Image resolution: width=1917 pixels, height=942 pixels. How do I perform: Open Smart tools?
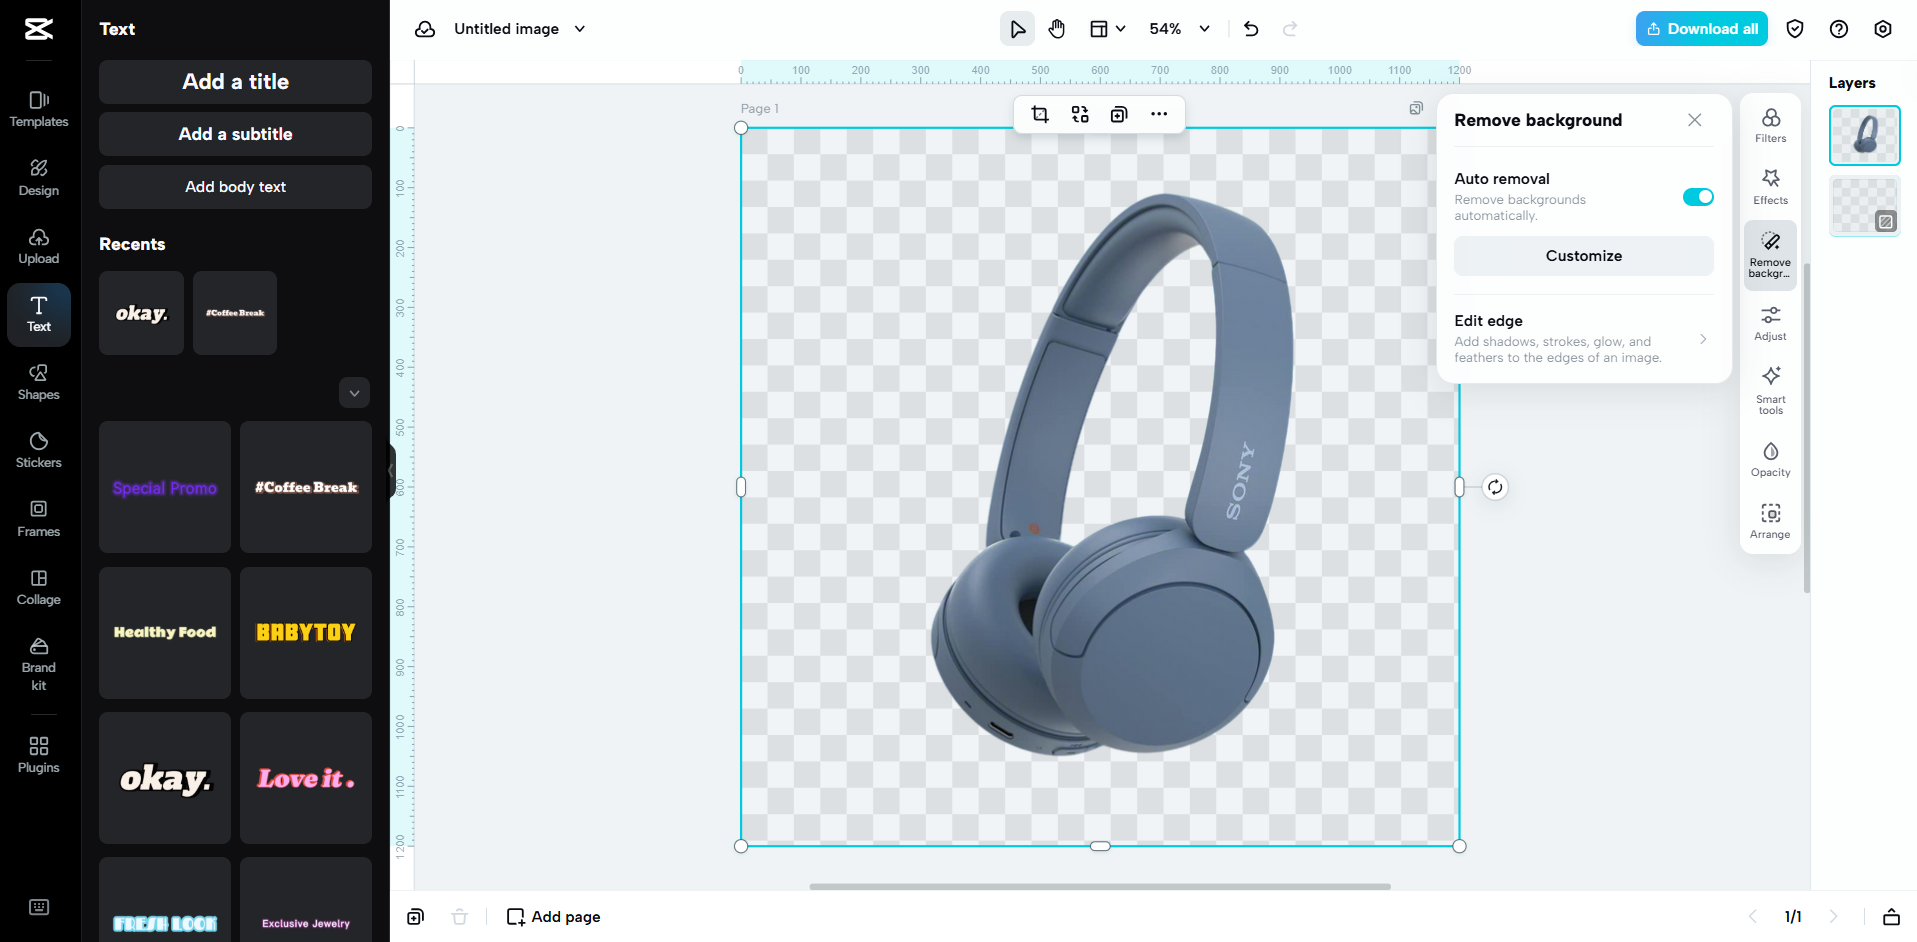(x=1769, y=389)
